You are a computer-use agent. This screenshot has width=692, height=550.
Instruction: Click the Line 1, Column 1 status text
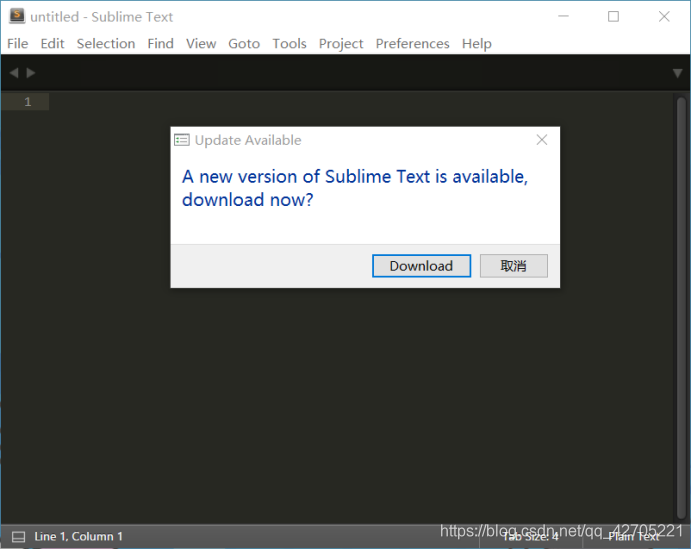pyautogui.click(x=78, y=536)
